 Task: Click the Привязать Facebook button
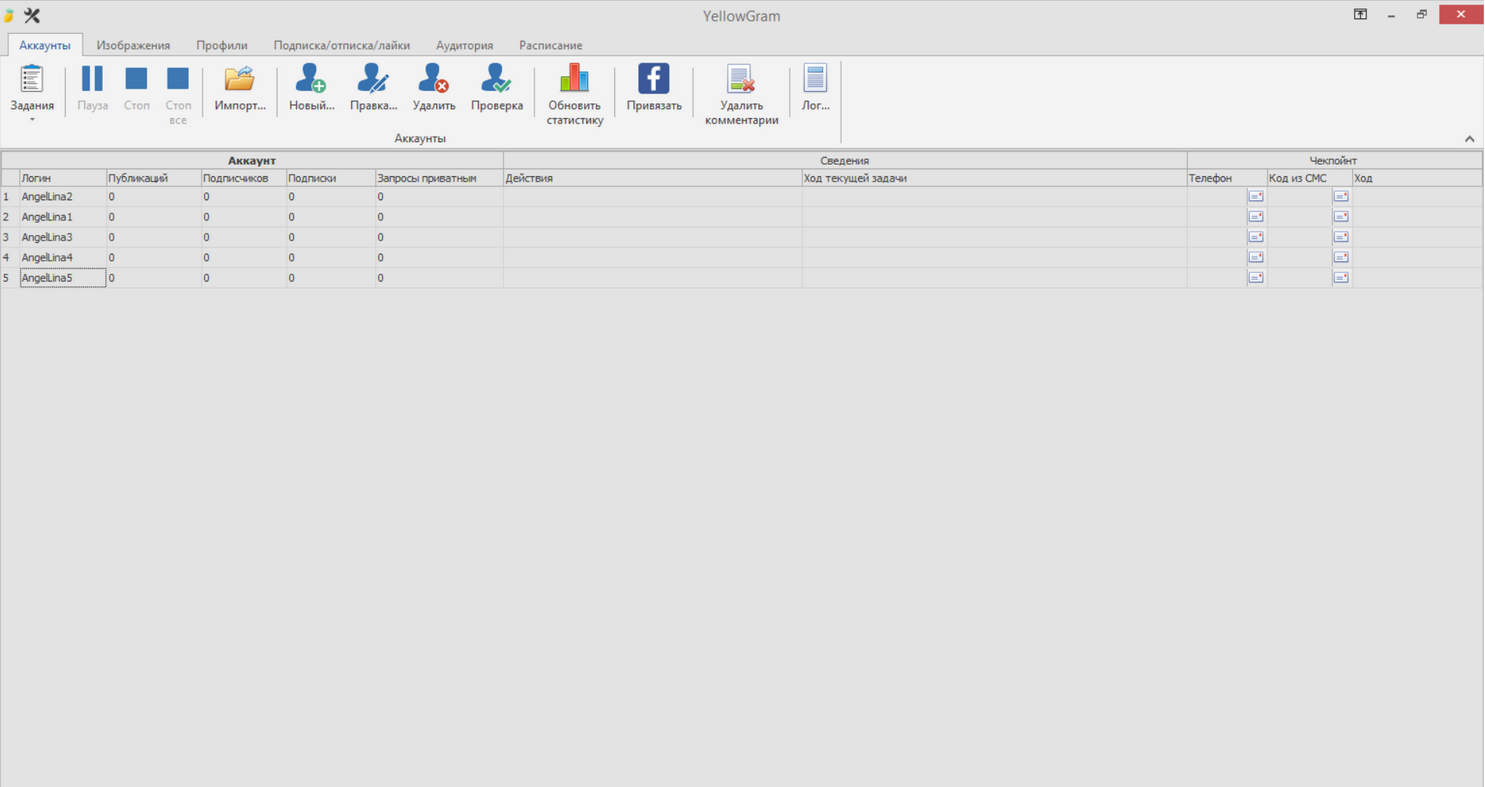click(x=654, y=89)
